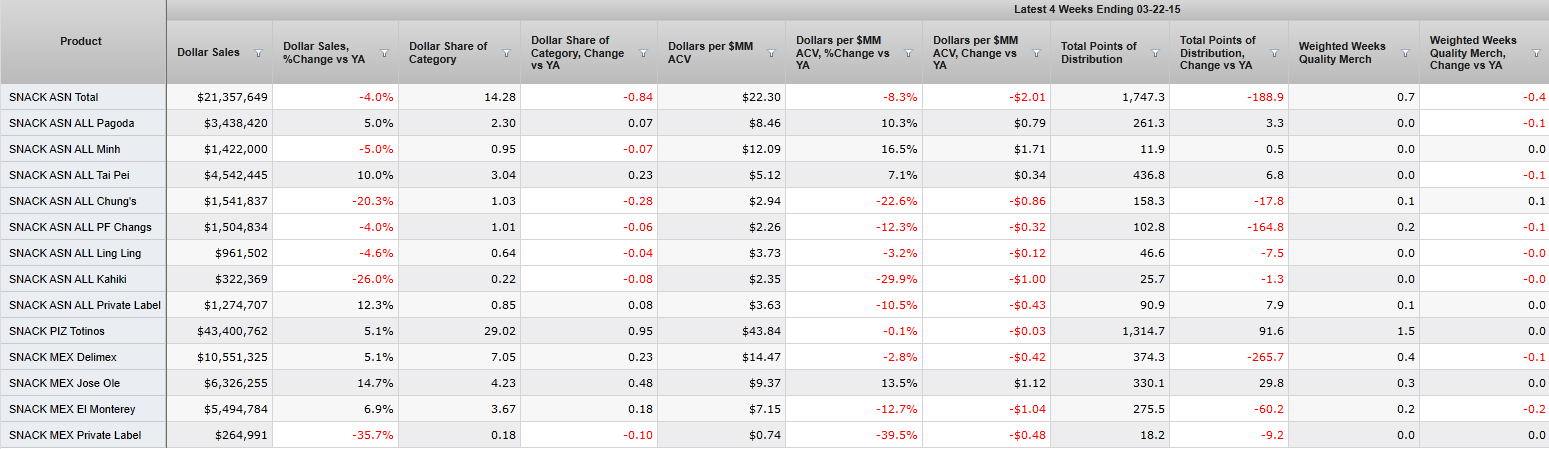Click filter icon for Dollars per $MM ACV, %Change

click(908, 53)
